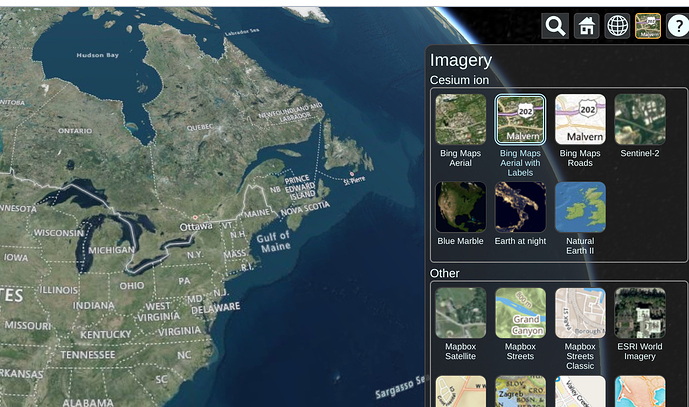
Task: Choose Natural Earth II imagery
Action: [x=580, y=207]
